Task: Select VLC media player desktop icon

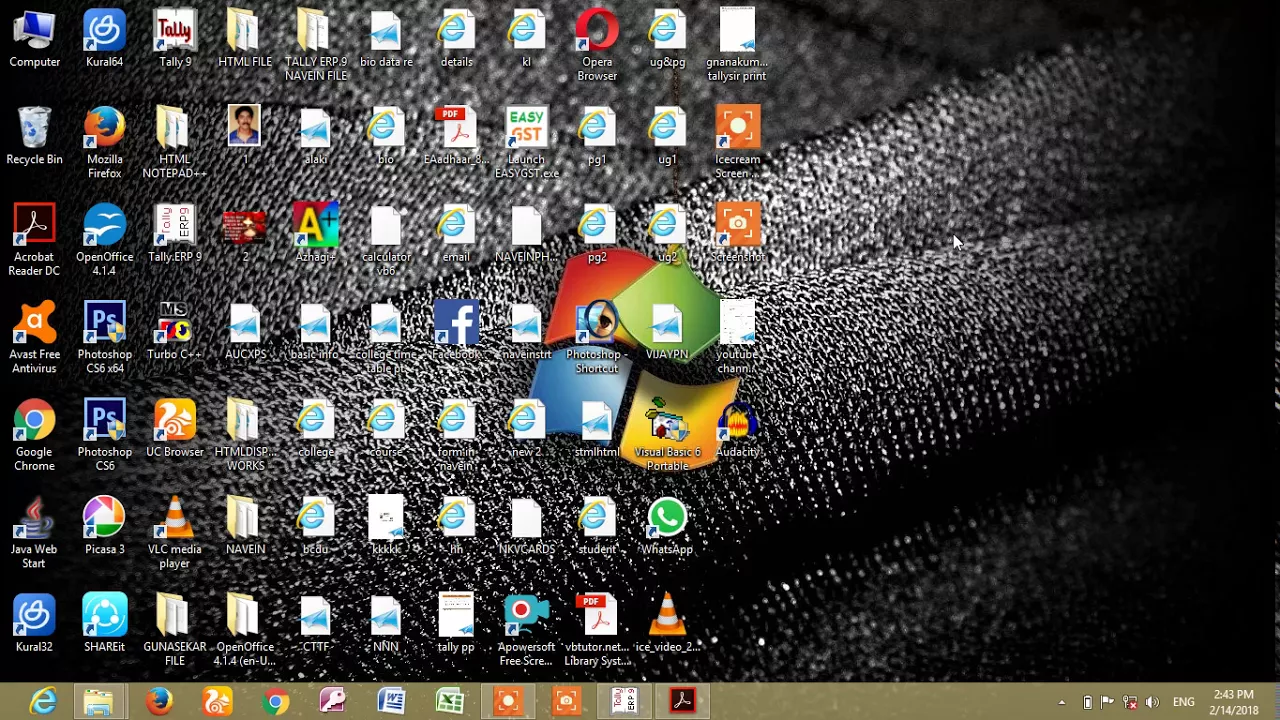Action: (x=175, y=534)
